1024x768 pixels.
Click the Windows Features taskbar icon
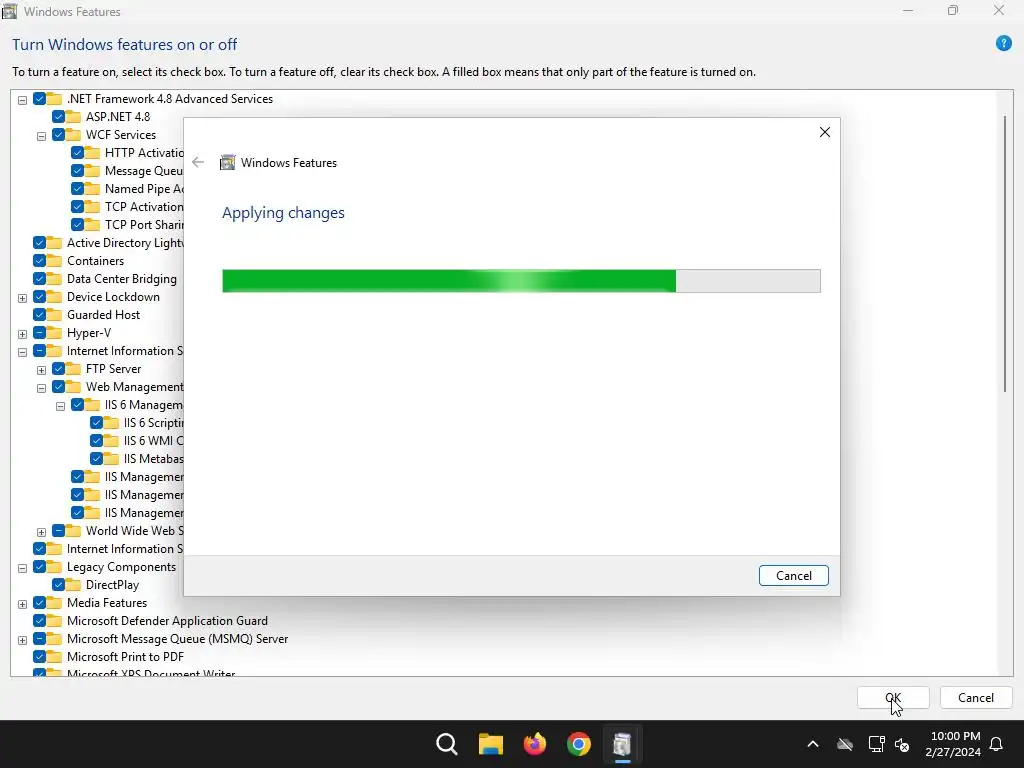tap(622, 744)
